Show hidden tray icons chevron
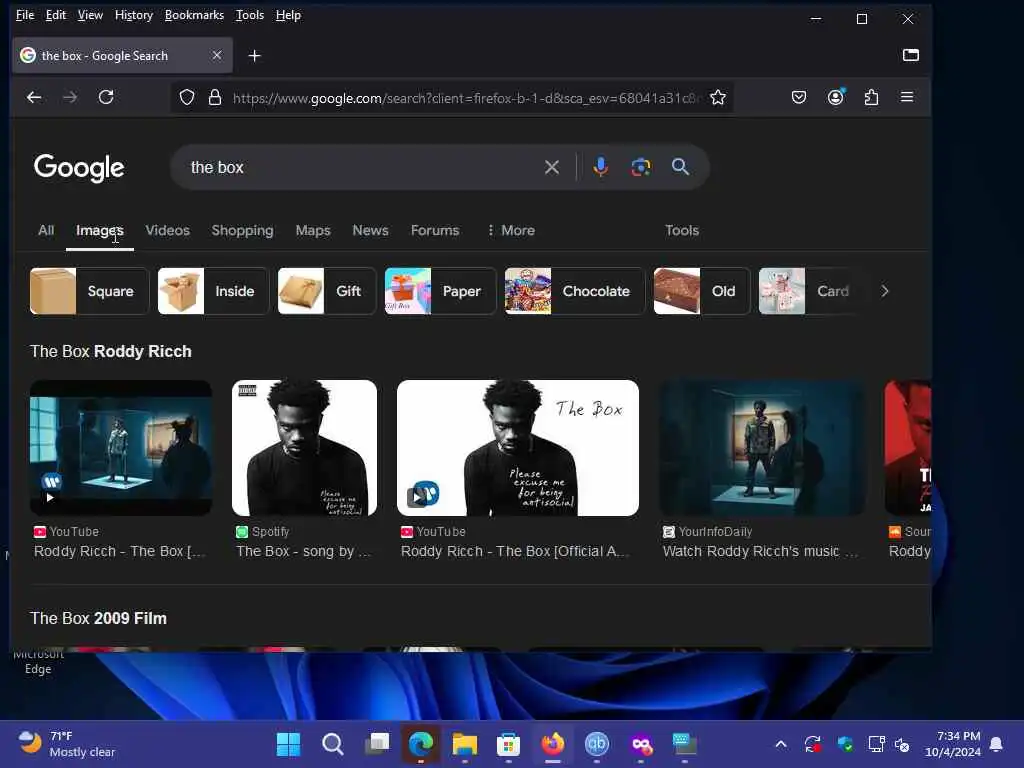 (x=781, y=744)
